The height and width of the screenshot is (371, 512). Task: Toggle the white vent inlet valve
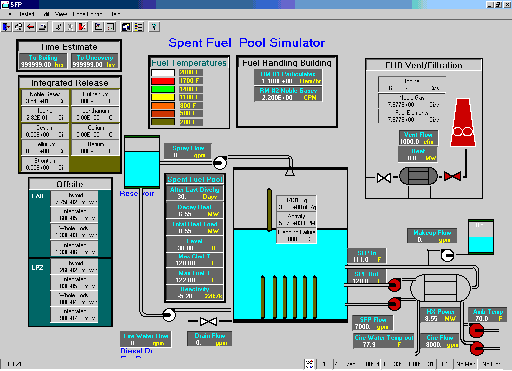tap(384, 178)
